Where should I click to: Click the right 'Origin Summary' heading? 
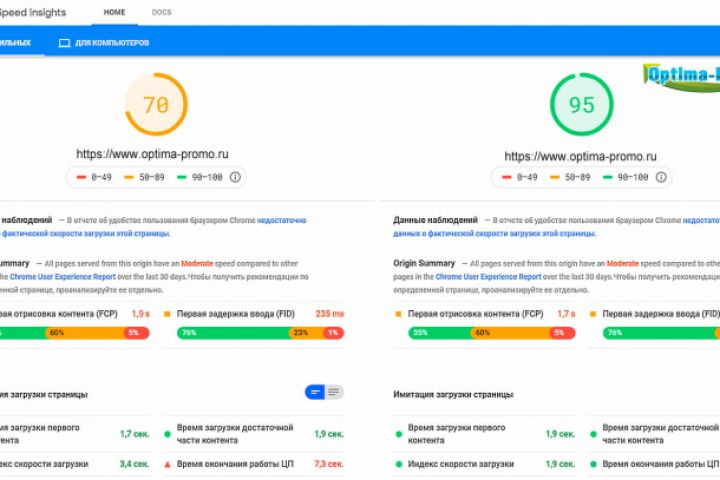pyautogui.click(x=424, y=264)
